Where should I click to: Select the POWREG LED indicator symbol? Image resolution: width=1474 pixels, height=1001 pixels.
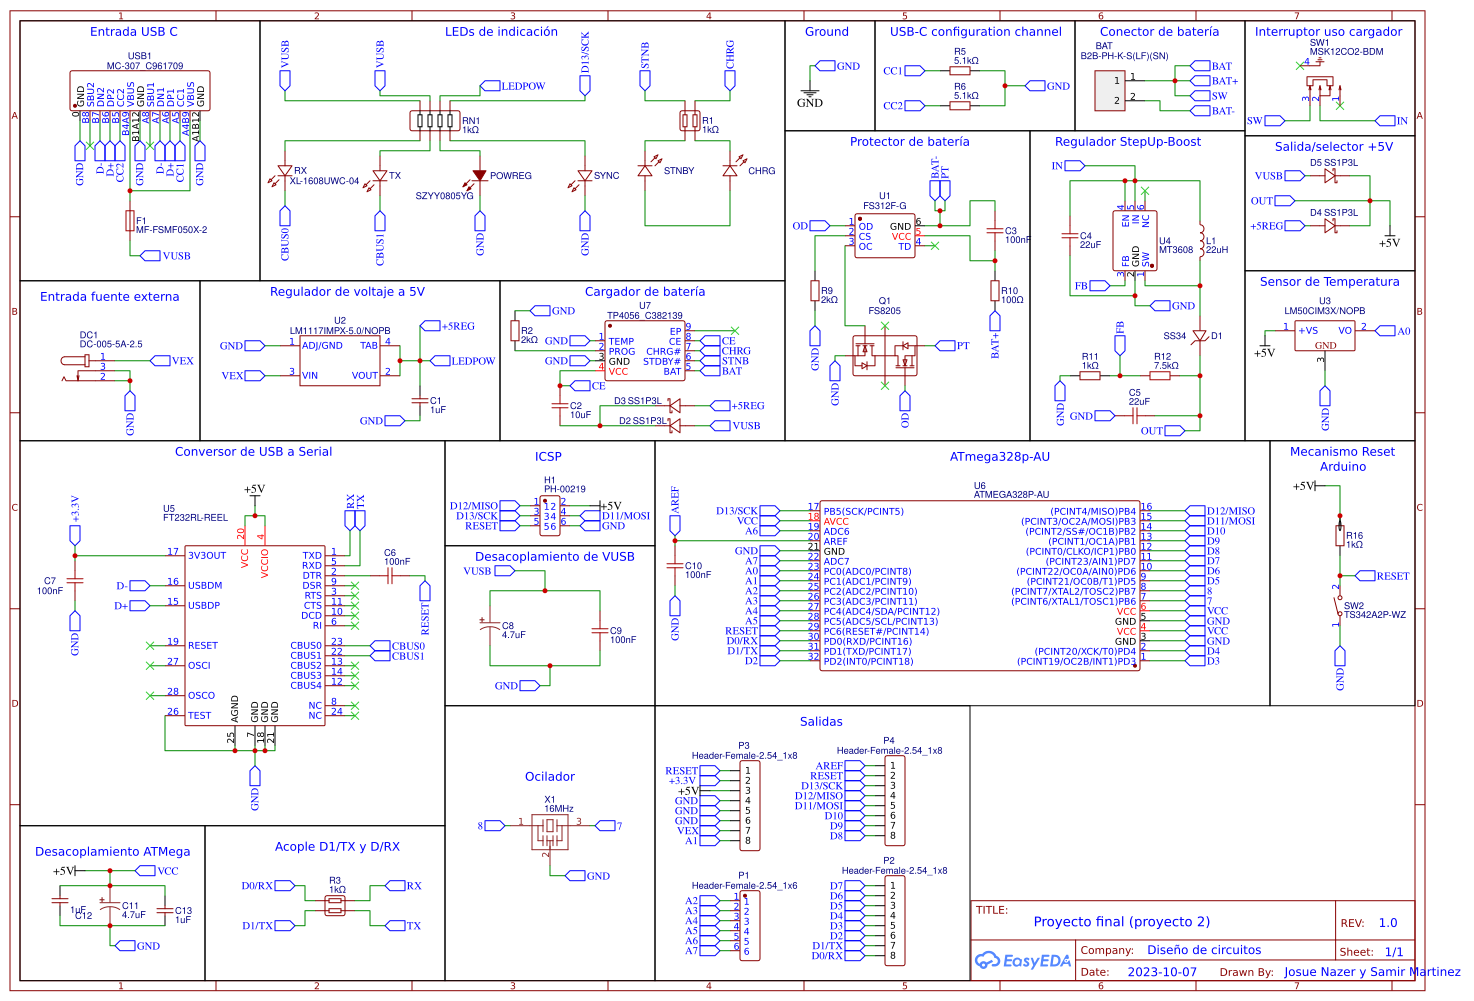click(480, 175)
